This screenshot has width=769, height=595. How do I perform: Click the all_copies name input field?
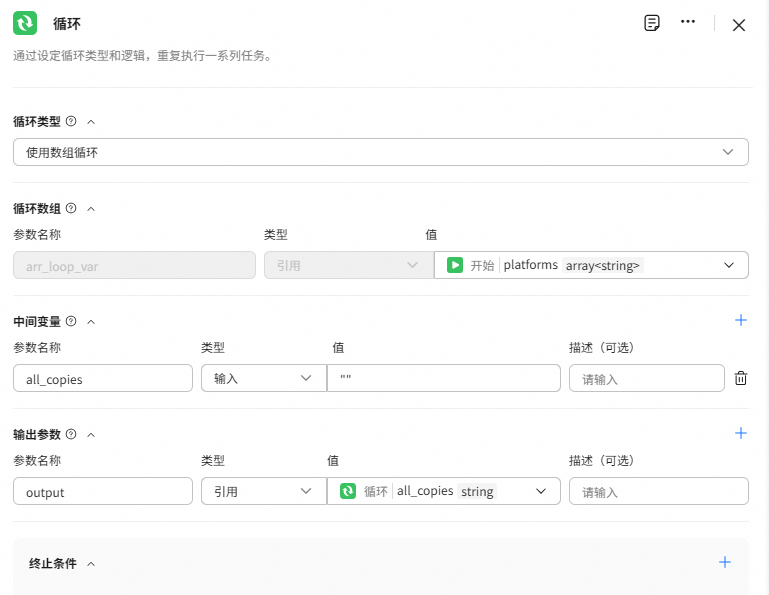tap(103, 378)
